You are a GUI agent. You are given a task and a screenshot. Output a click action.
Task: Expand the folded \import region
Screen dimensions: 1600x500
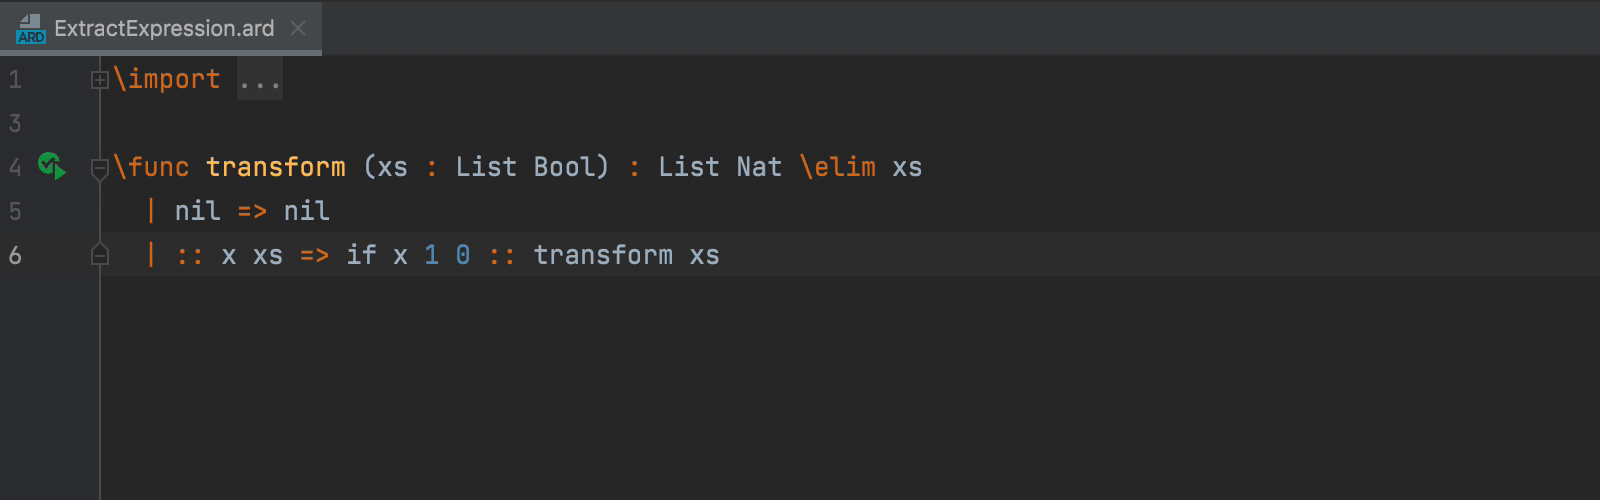tap(99, 80)
